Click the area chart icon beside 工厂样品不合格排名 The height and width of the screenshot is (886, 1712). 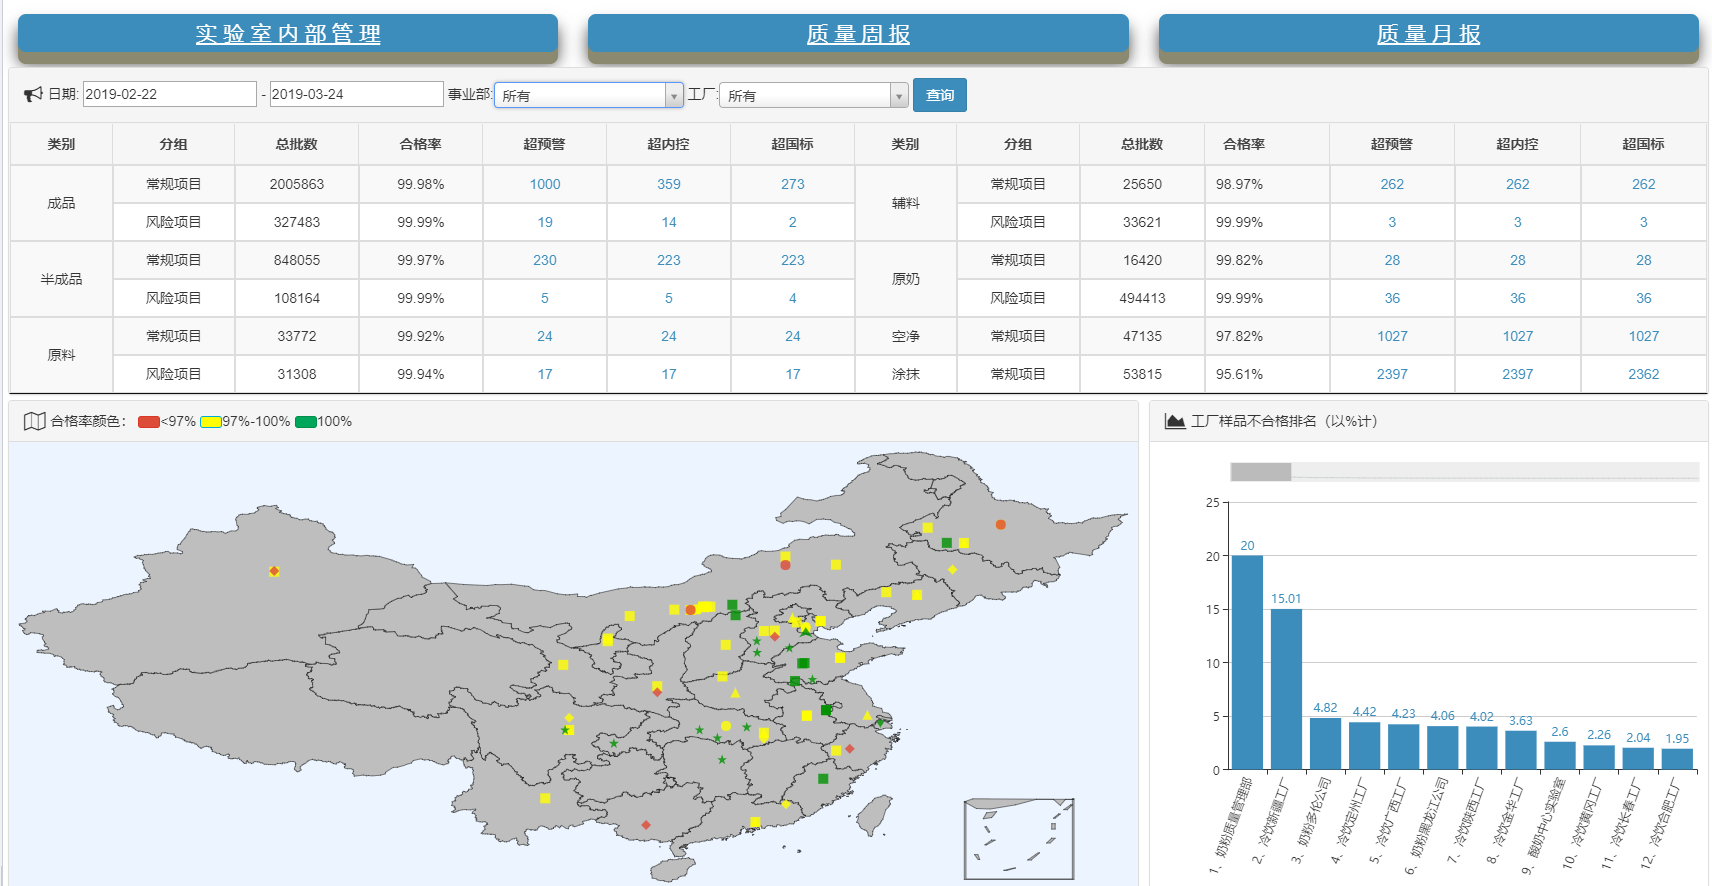tap(1175, 421)
